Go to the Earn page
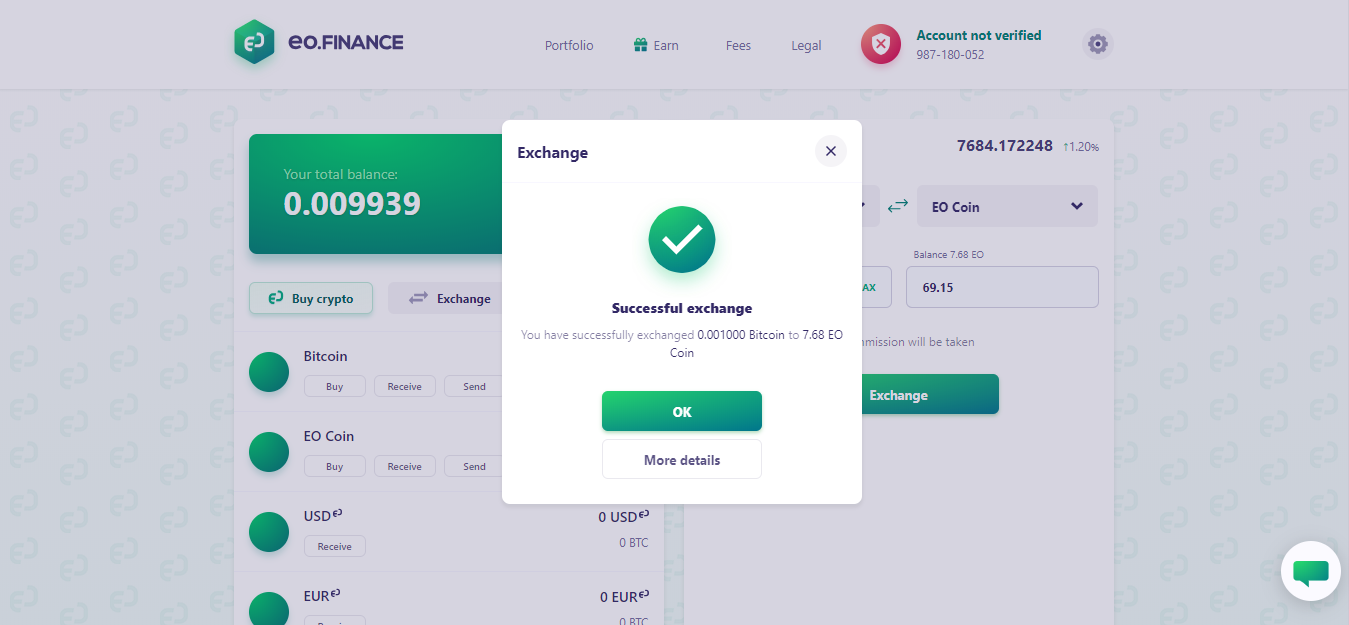 pyautogui.click(x=656, y=45)
